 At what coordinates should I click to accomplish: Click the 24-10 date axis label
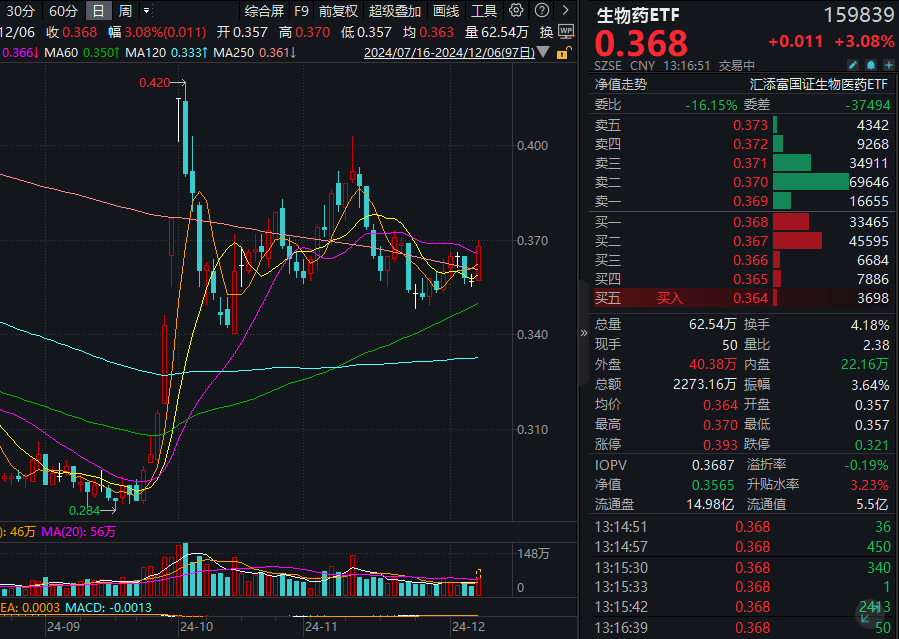196,626
